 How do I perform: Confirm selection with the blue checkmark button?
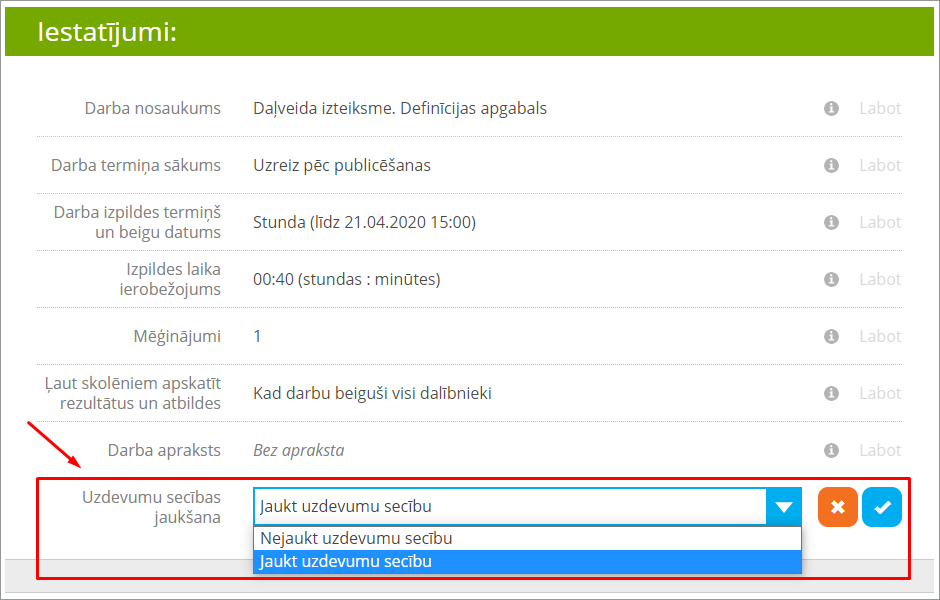pyautogui.click(x=882, y=507)
